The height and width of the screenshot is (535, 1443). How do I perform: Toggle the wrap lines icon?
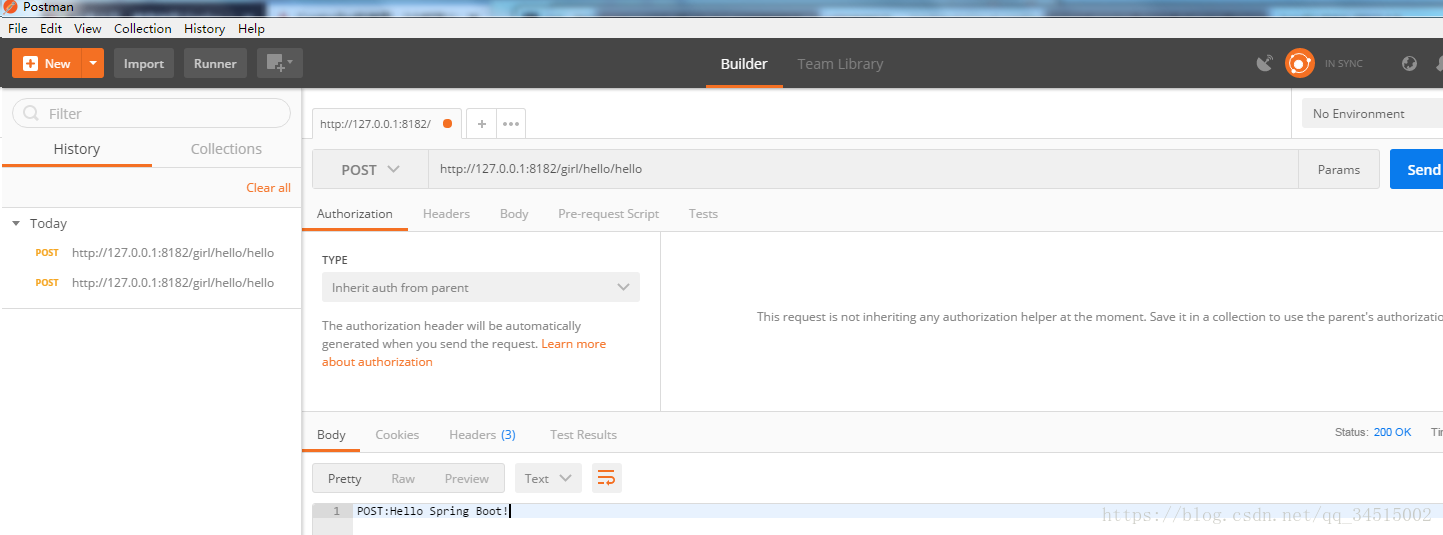(x=606, y=478)
